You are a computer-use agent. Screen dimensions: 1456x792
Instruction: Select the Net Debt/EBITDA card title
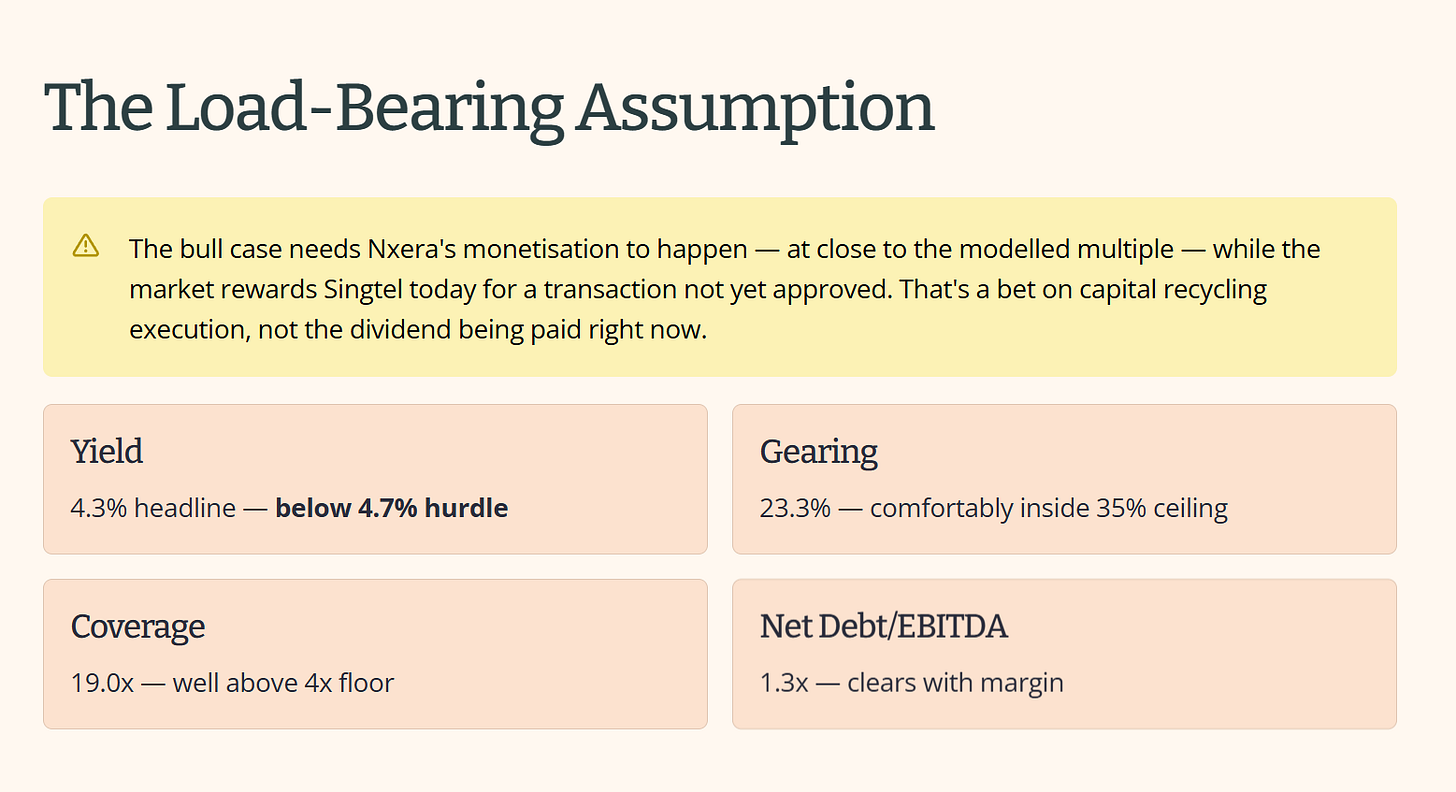[x=884, y=626]
